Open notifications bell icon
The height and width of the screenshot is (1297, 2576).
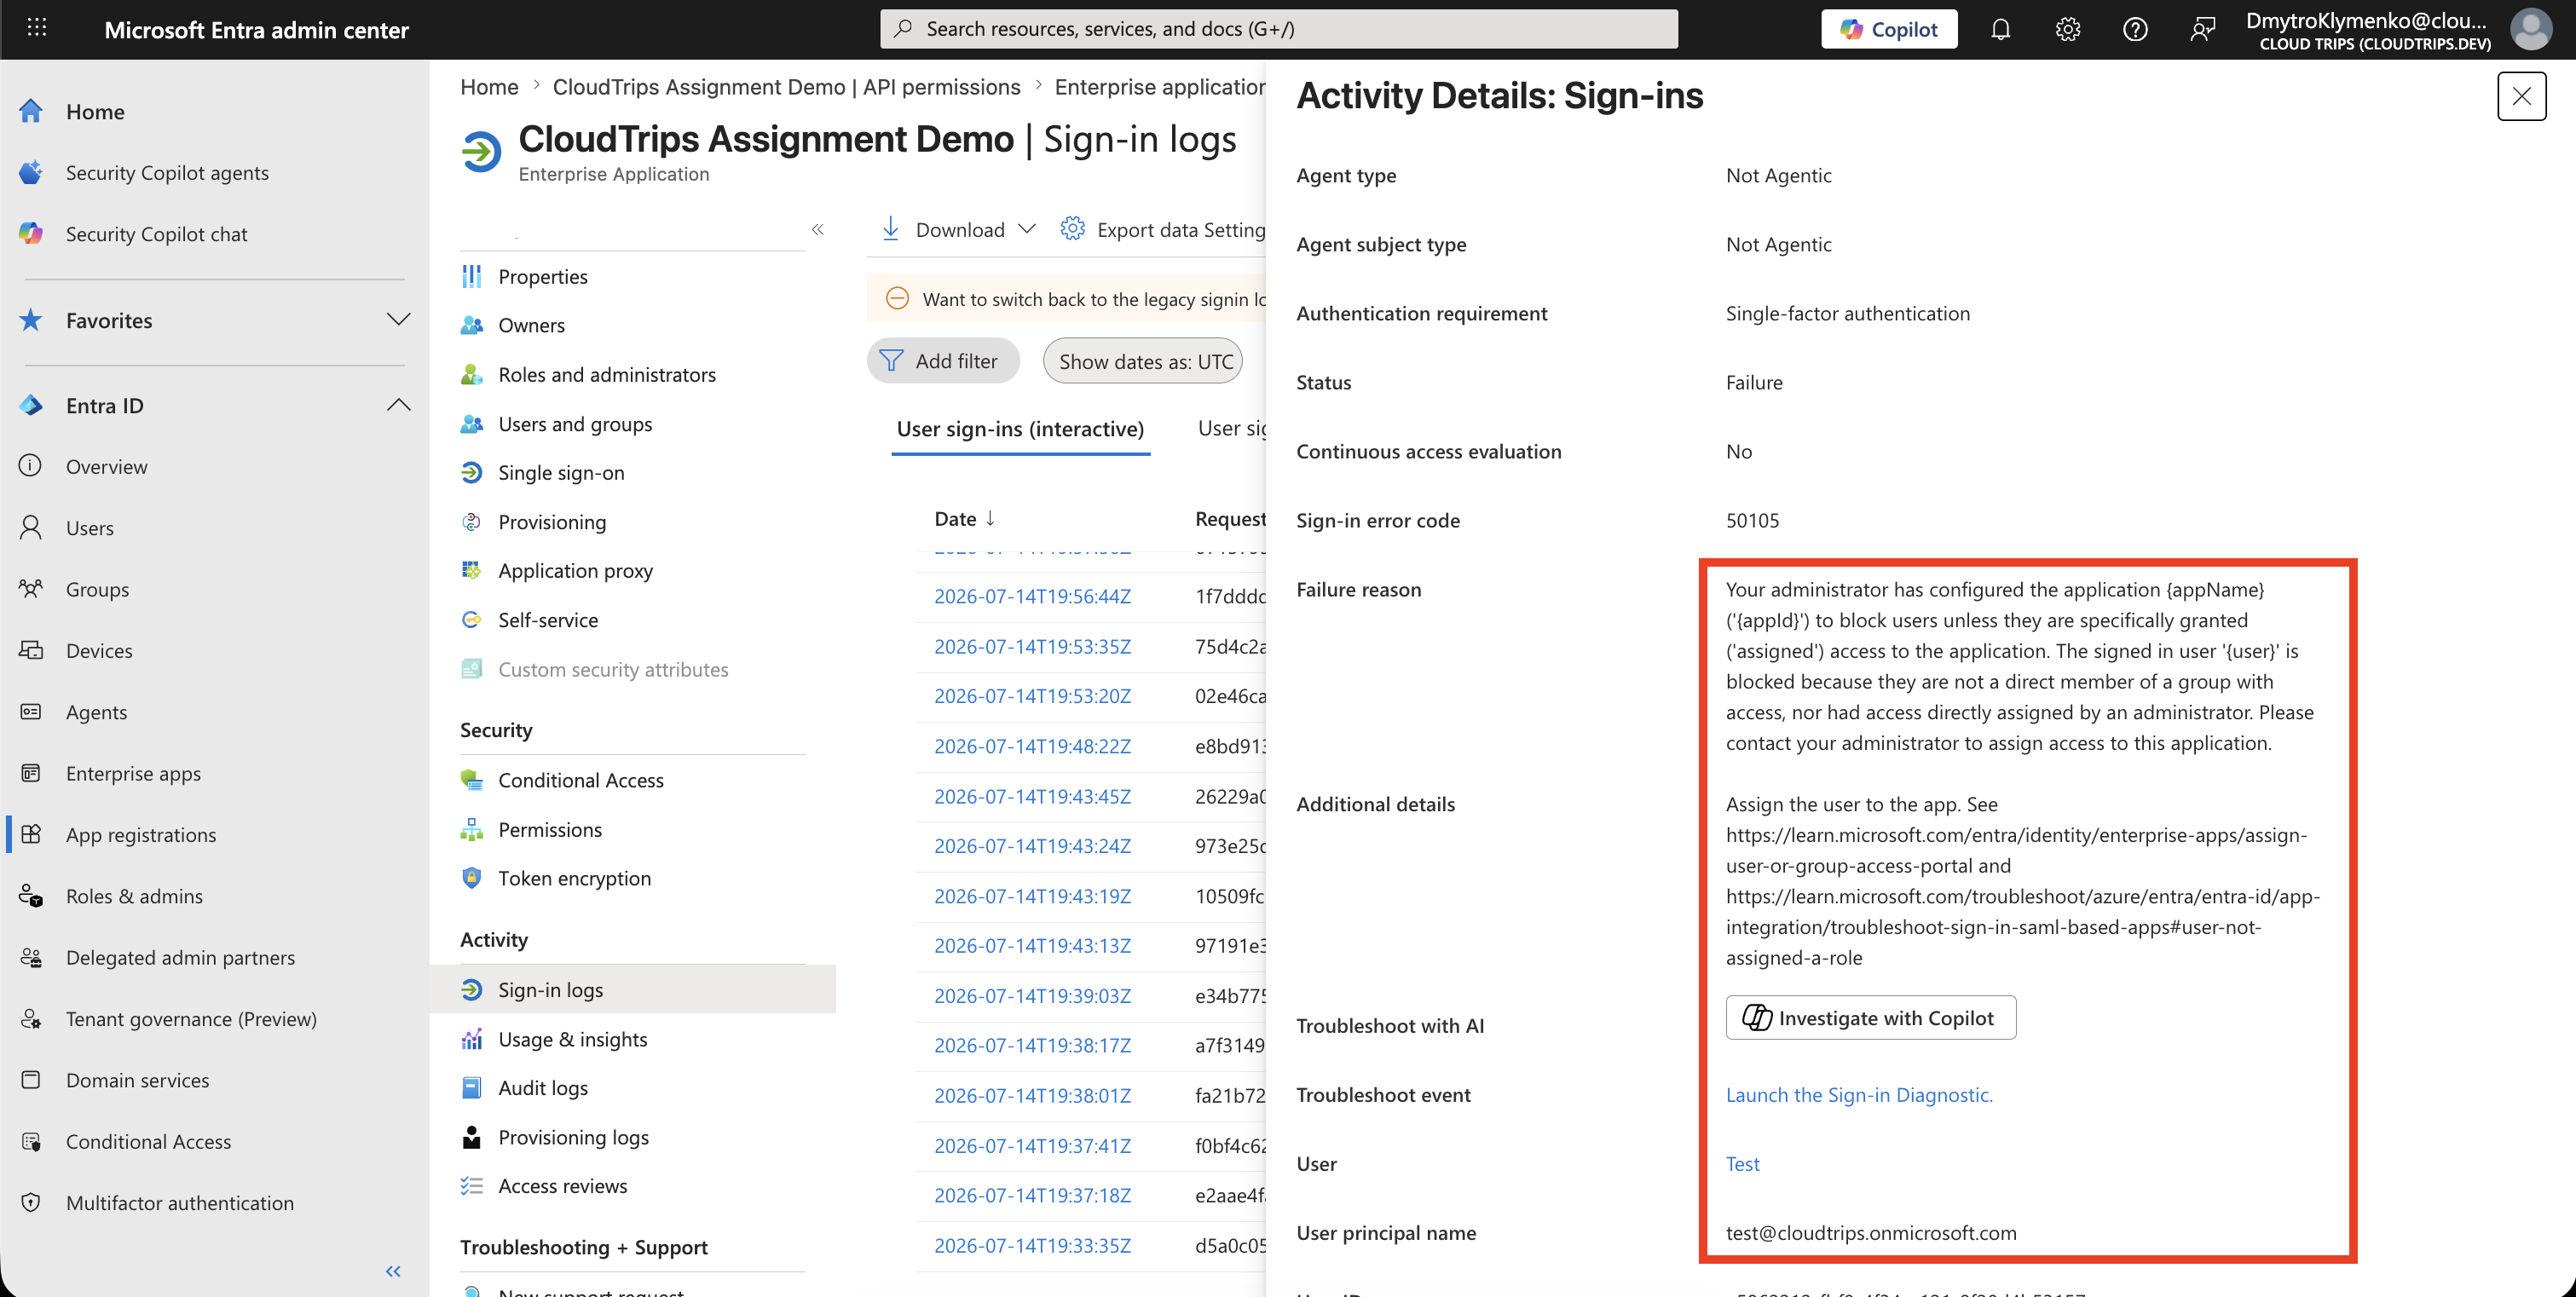(2000, 29)
